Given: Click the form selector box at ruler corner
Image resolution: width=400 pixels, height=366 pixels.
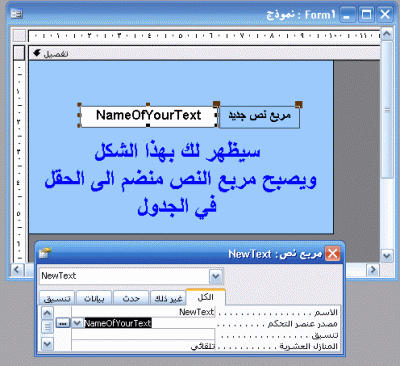Looking at the screenshot, I should click(19, 35).
